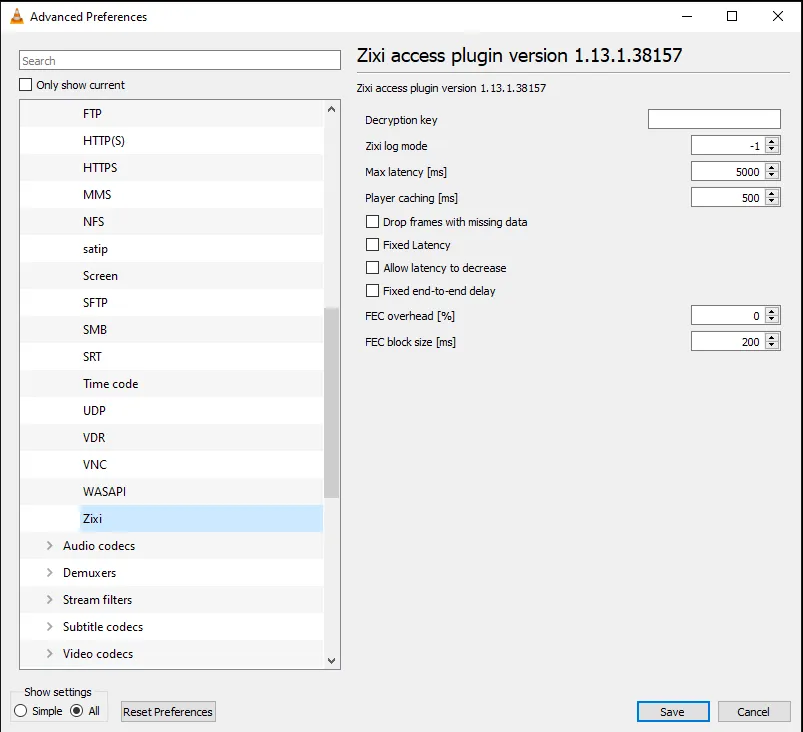Select the Simple settings radio button
The width and height of the screenshot is (803, 732).
[20, 711]
